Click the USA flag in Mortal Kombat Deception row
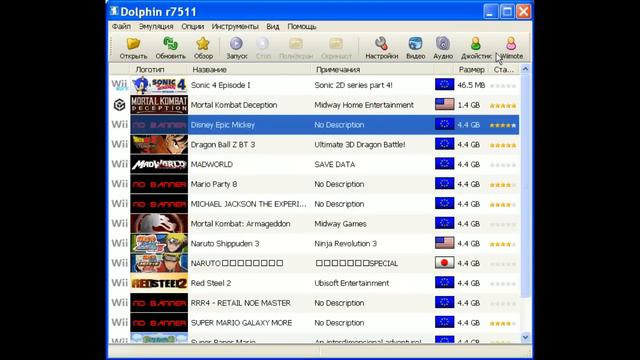The image size is (640, 360). pos(444,104)
